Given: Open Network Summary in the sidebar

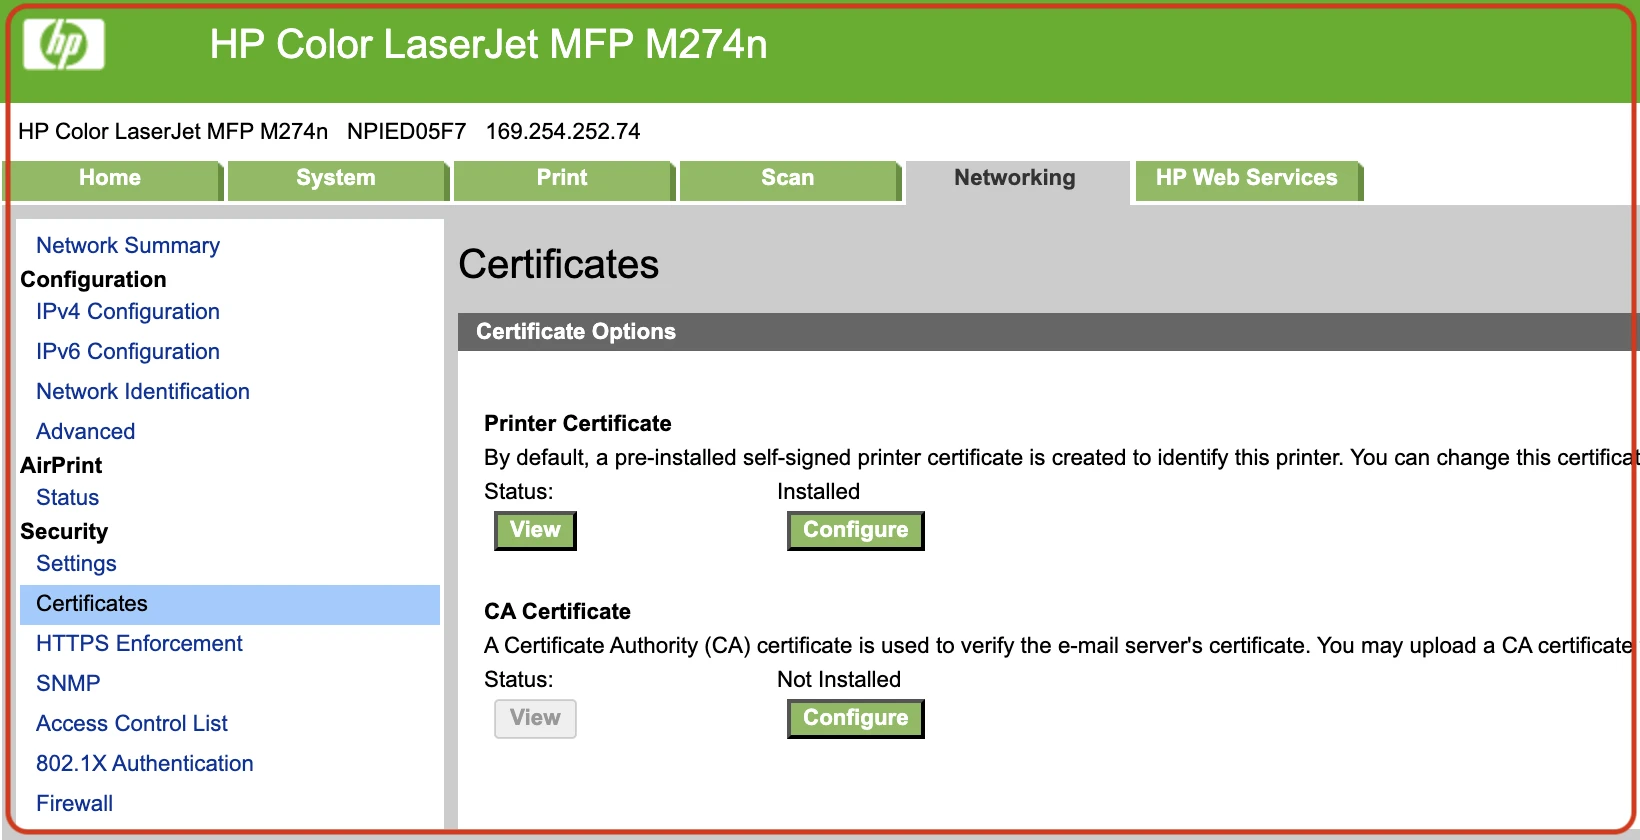Looking at the screenshot, I should [x=128, y=246].
